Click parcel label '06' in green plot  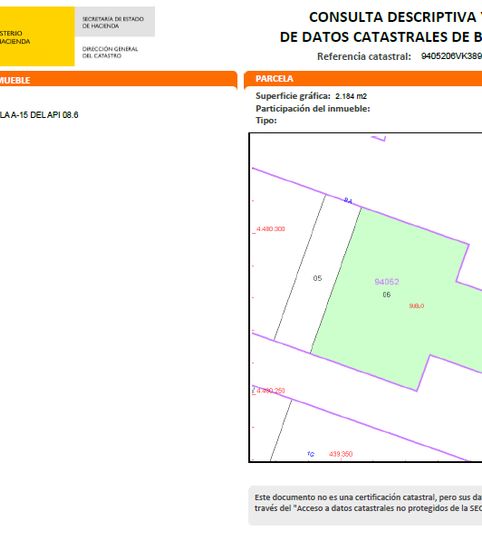(386, 295)
